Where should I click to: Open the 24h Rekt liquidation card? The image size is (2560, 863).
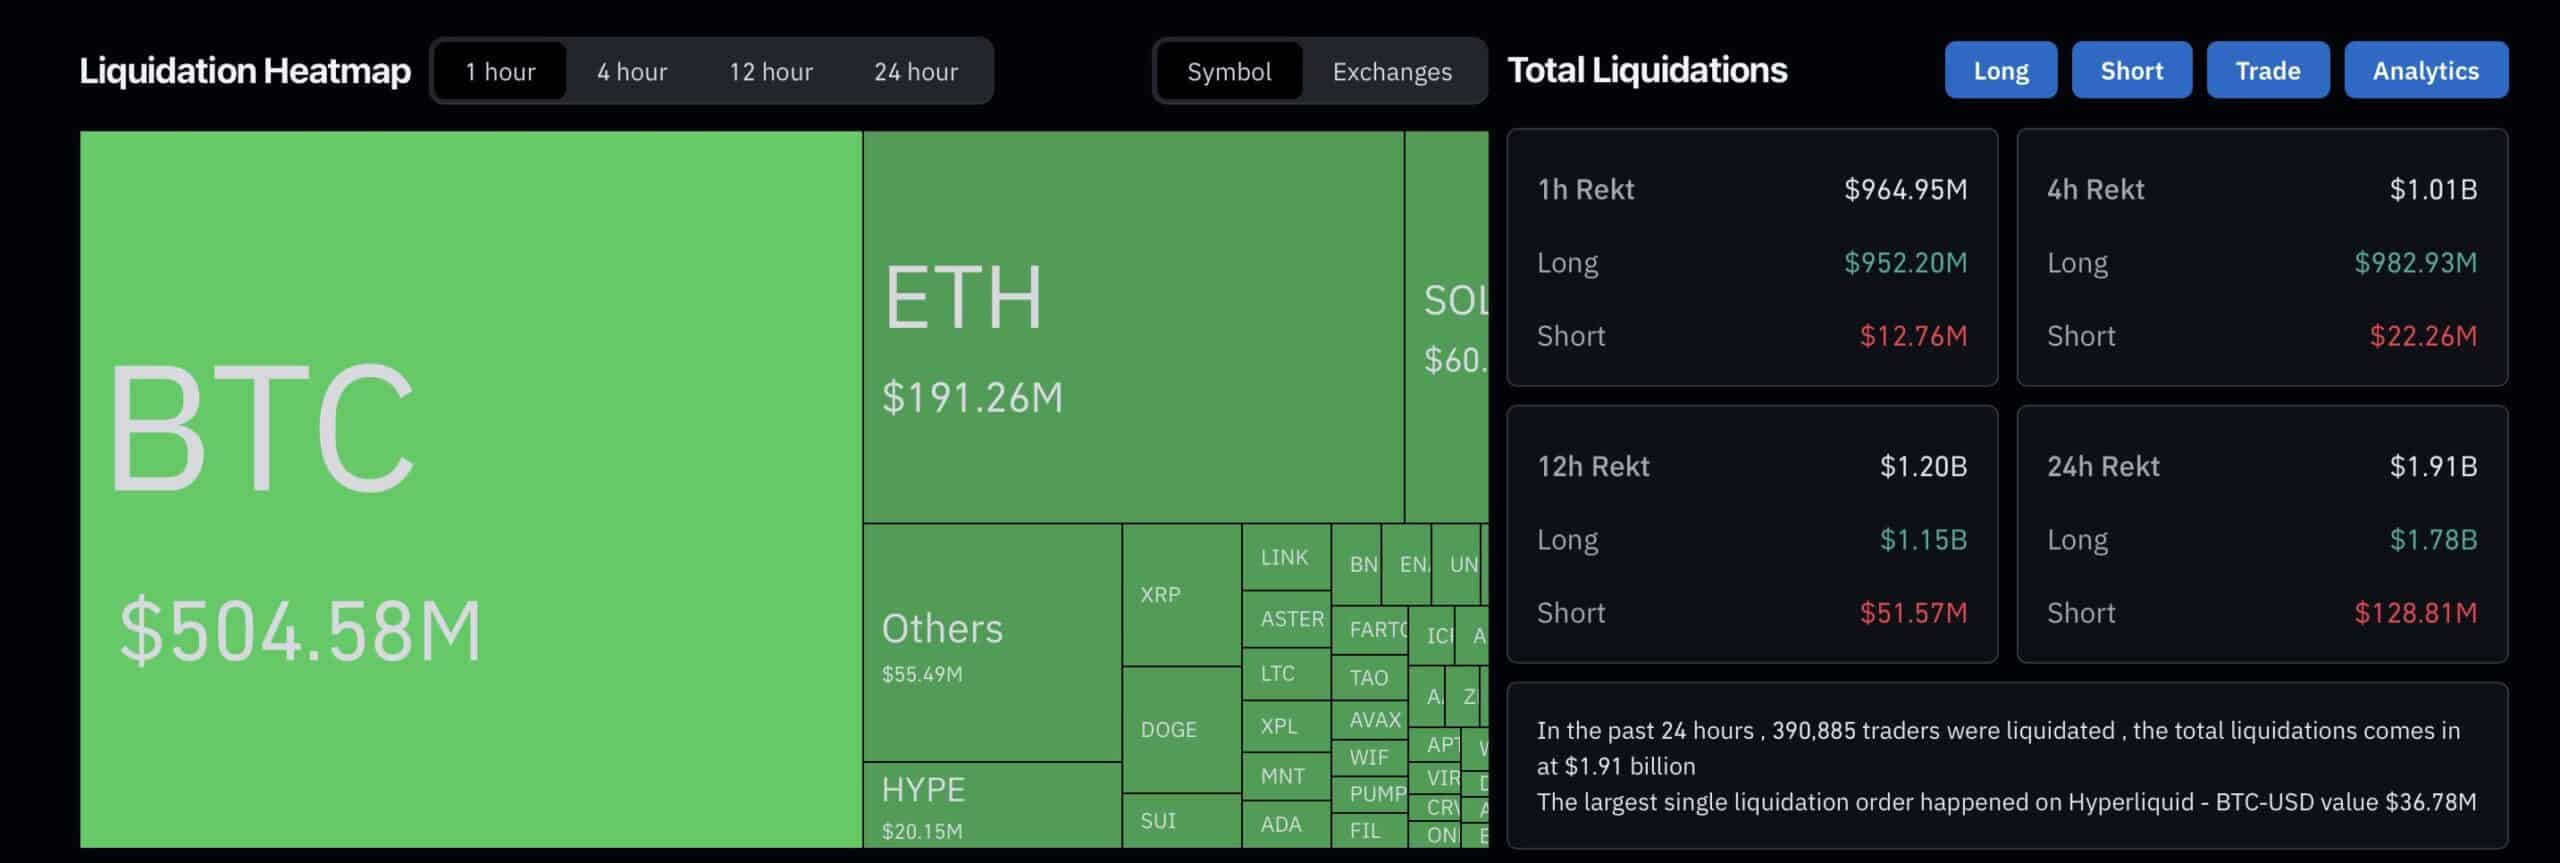pos(2262,534)
